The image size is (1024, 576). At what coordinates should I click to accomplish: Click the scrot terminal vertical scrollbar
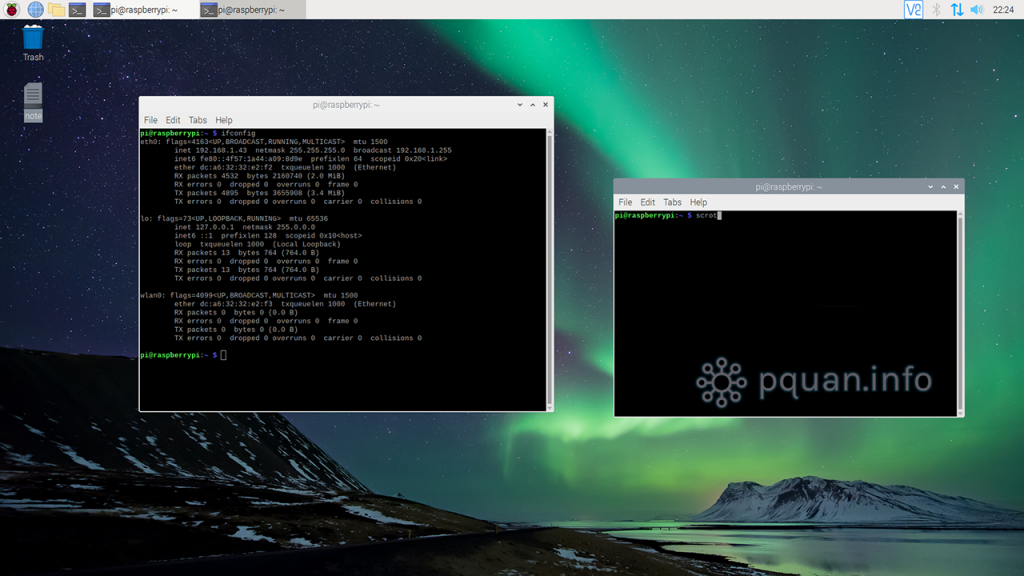[960, 313]
